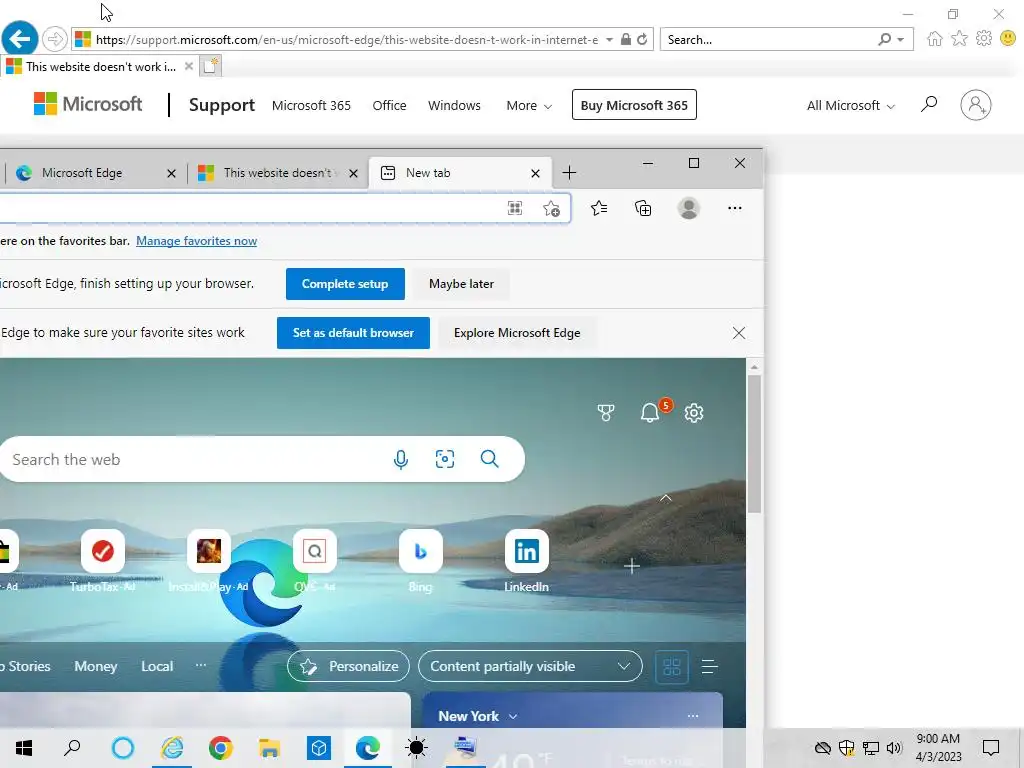Open Manage favorites now link
Viewport: 1024px width, 768px height.
tap(196, 241)
